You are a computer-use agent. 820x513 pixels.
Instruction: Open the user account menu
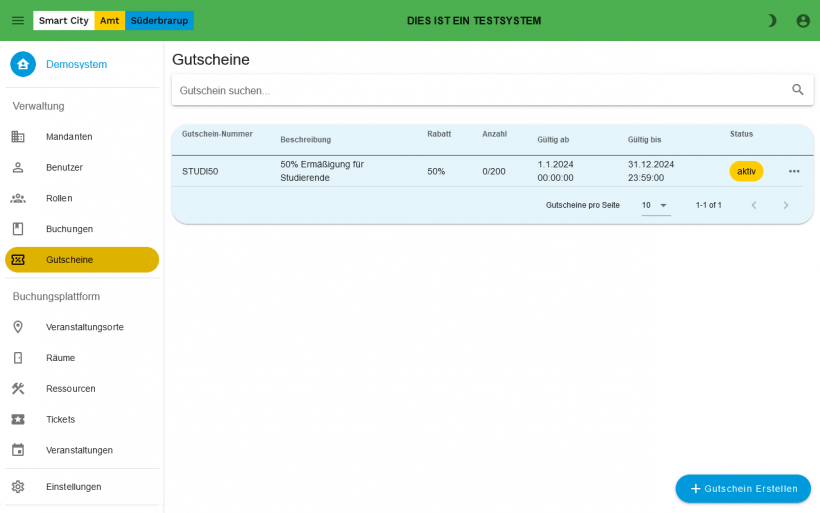803,20
